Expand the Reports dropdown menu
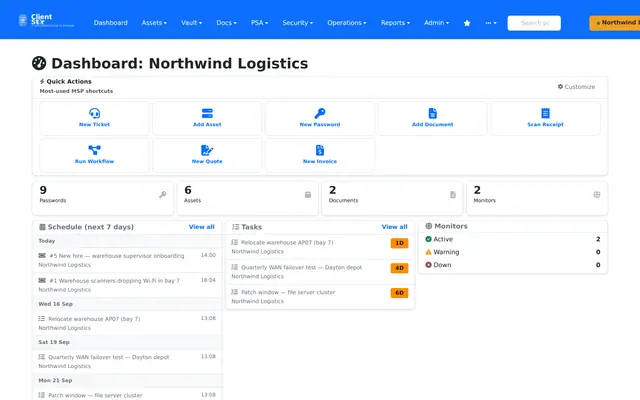This screenshot has width=640, height=400. coord(396,23)
